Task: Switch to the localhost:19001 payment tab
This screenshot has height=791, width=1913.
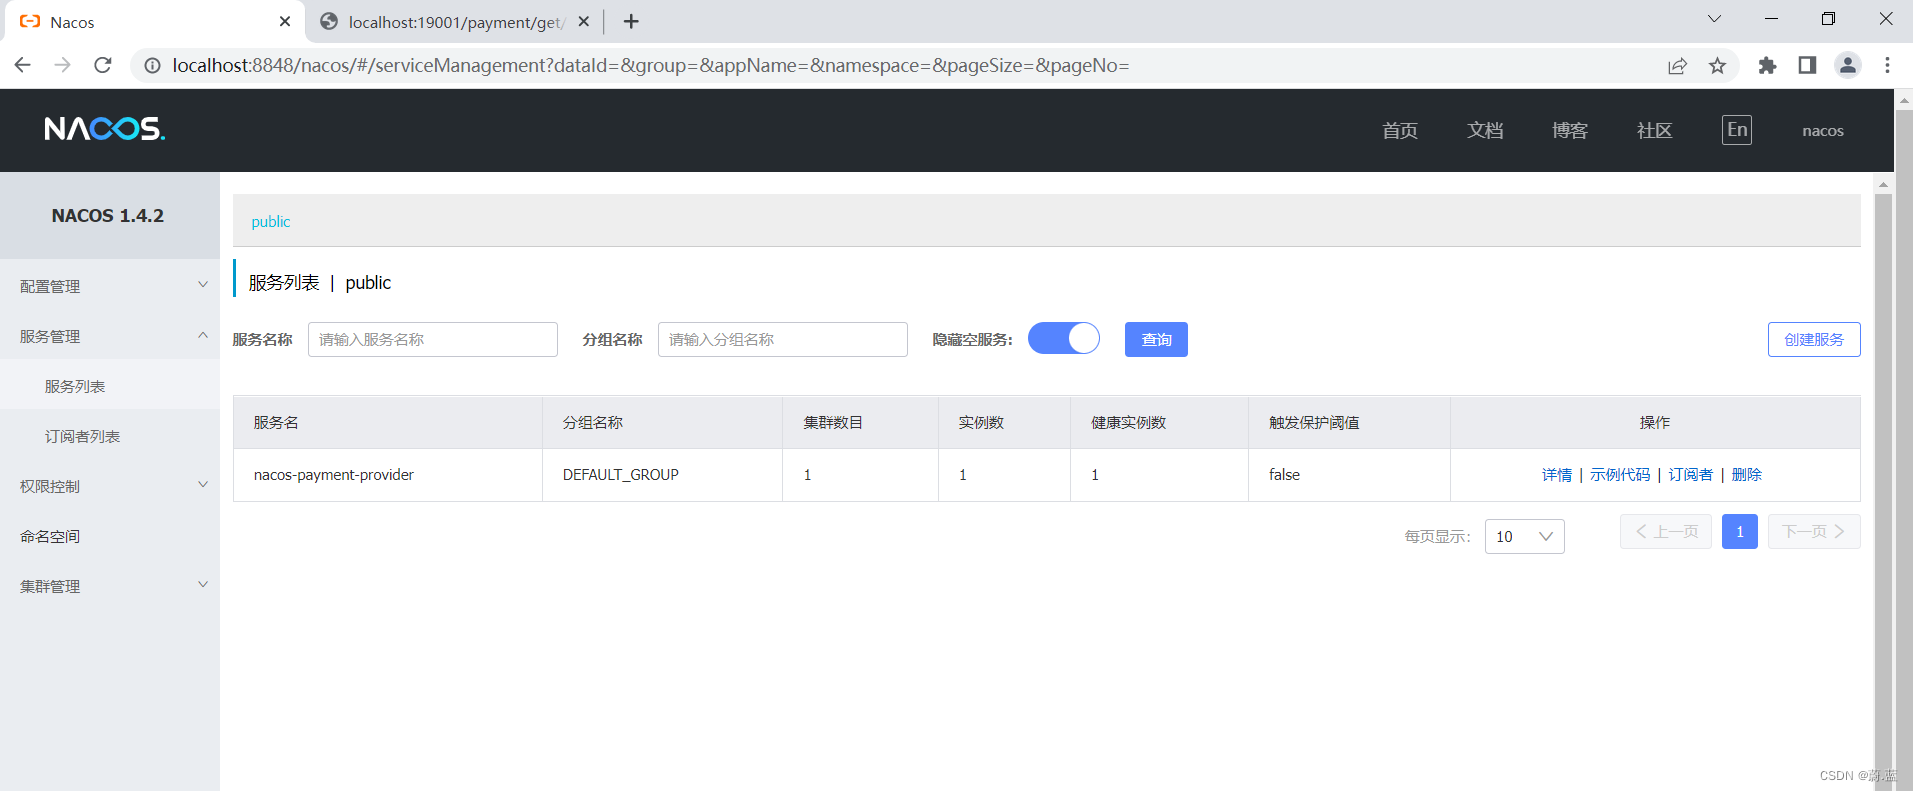Action: [x=456, y=22]
